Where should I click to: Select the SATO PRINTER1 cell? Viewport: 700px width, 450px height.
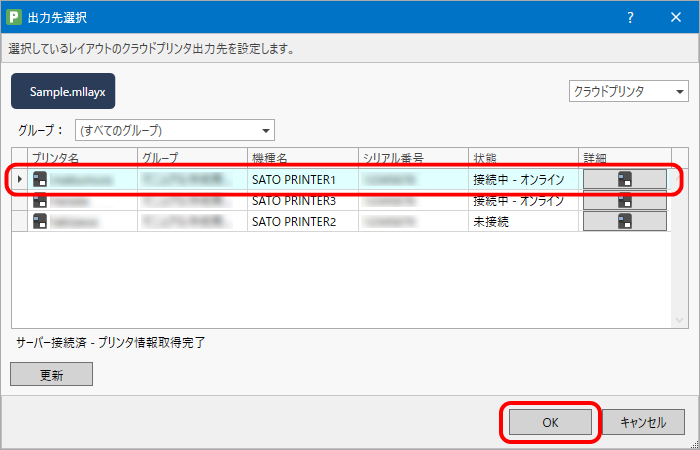(303, 179)
